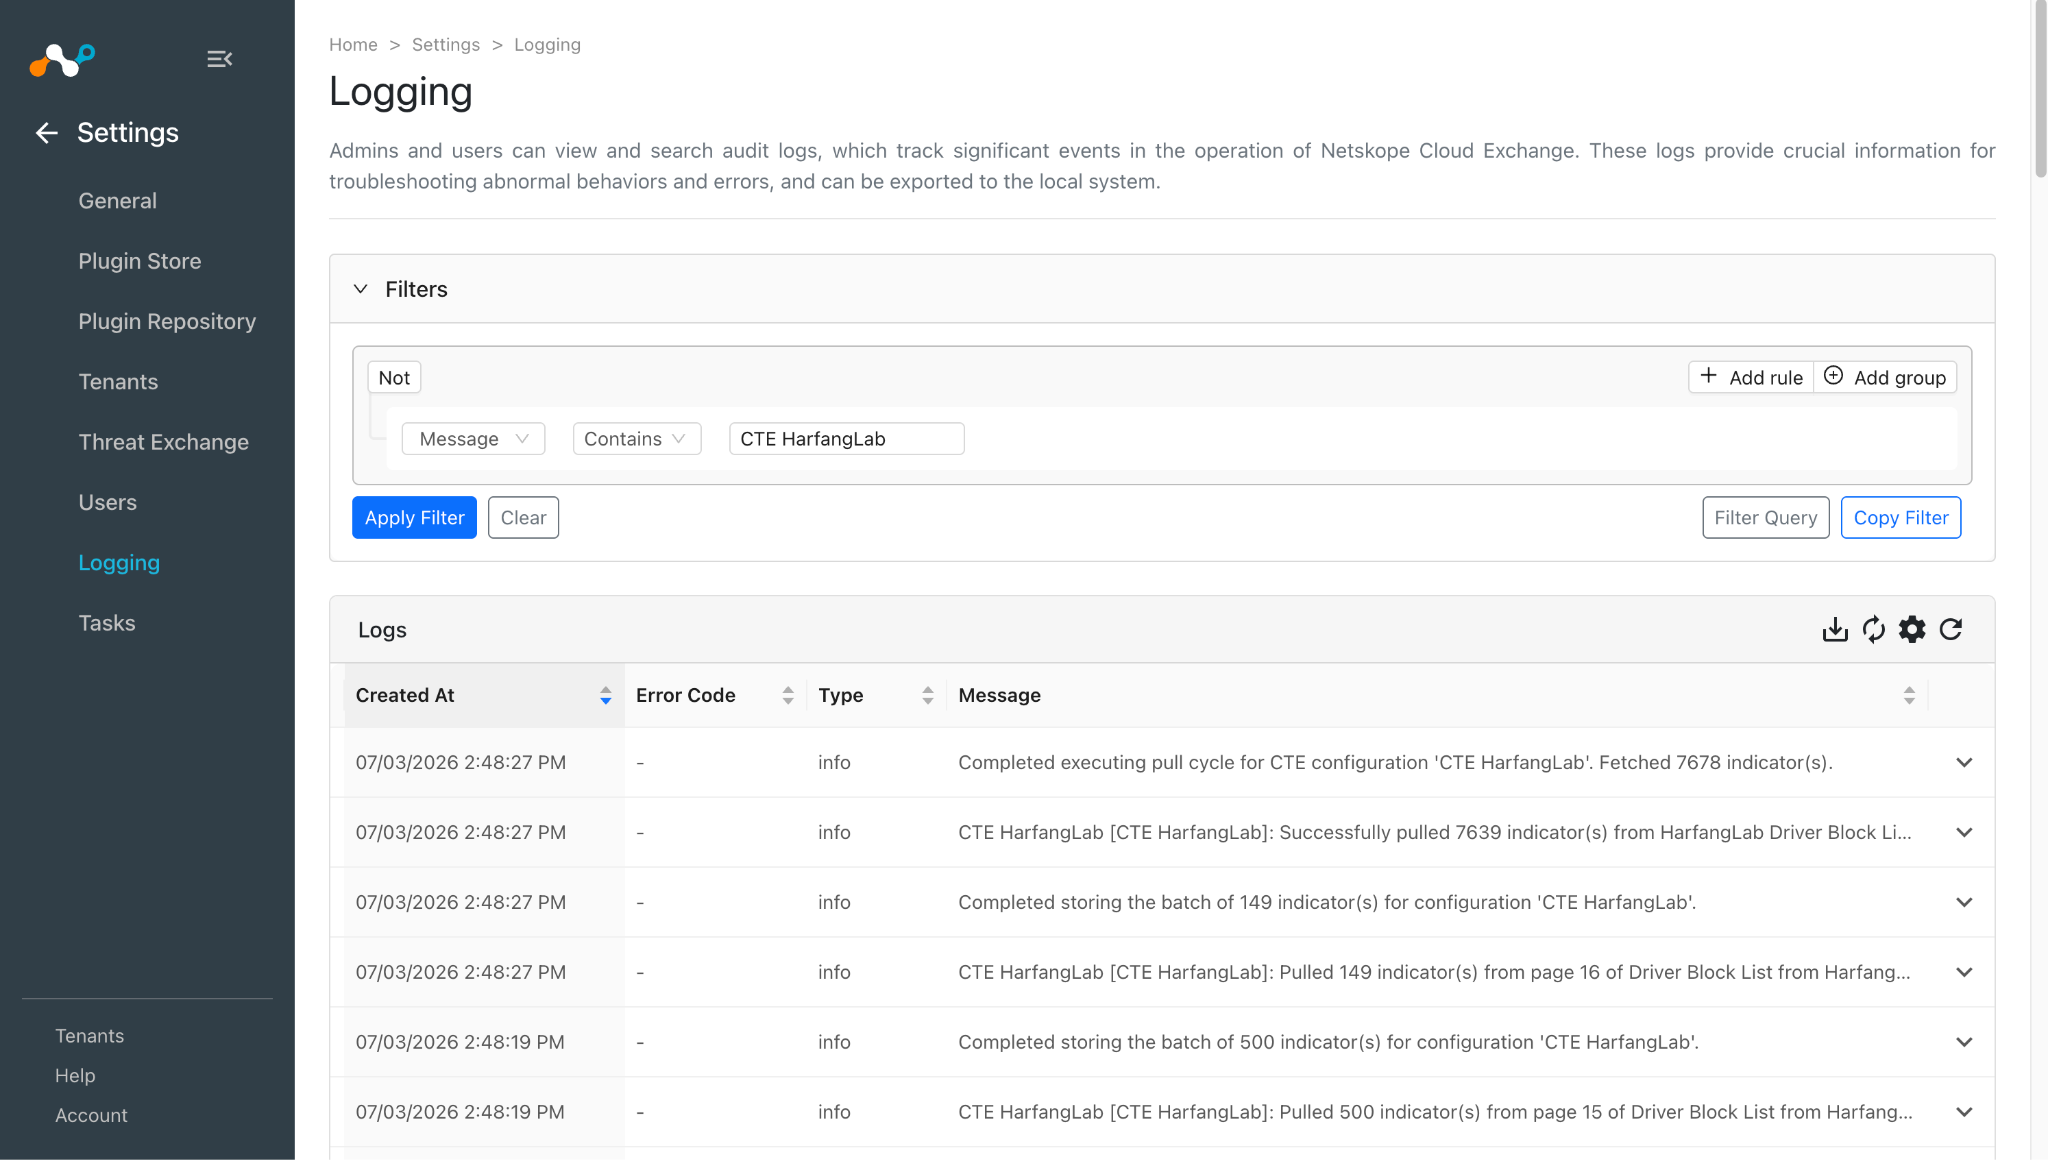The image size is (2048, 1160).
Task: Add rule to the filter
Action: [1751, 378]
